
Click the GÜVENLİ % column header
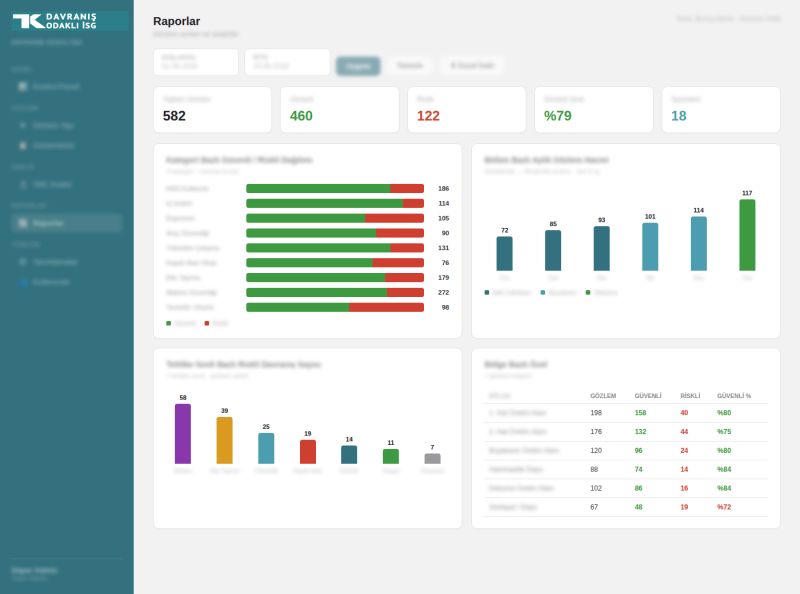pyautogui.click(x=734, y=395)
